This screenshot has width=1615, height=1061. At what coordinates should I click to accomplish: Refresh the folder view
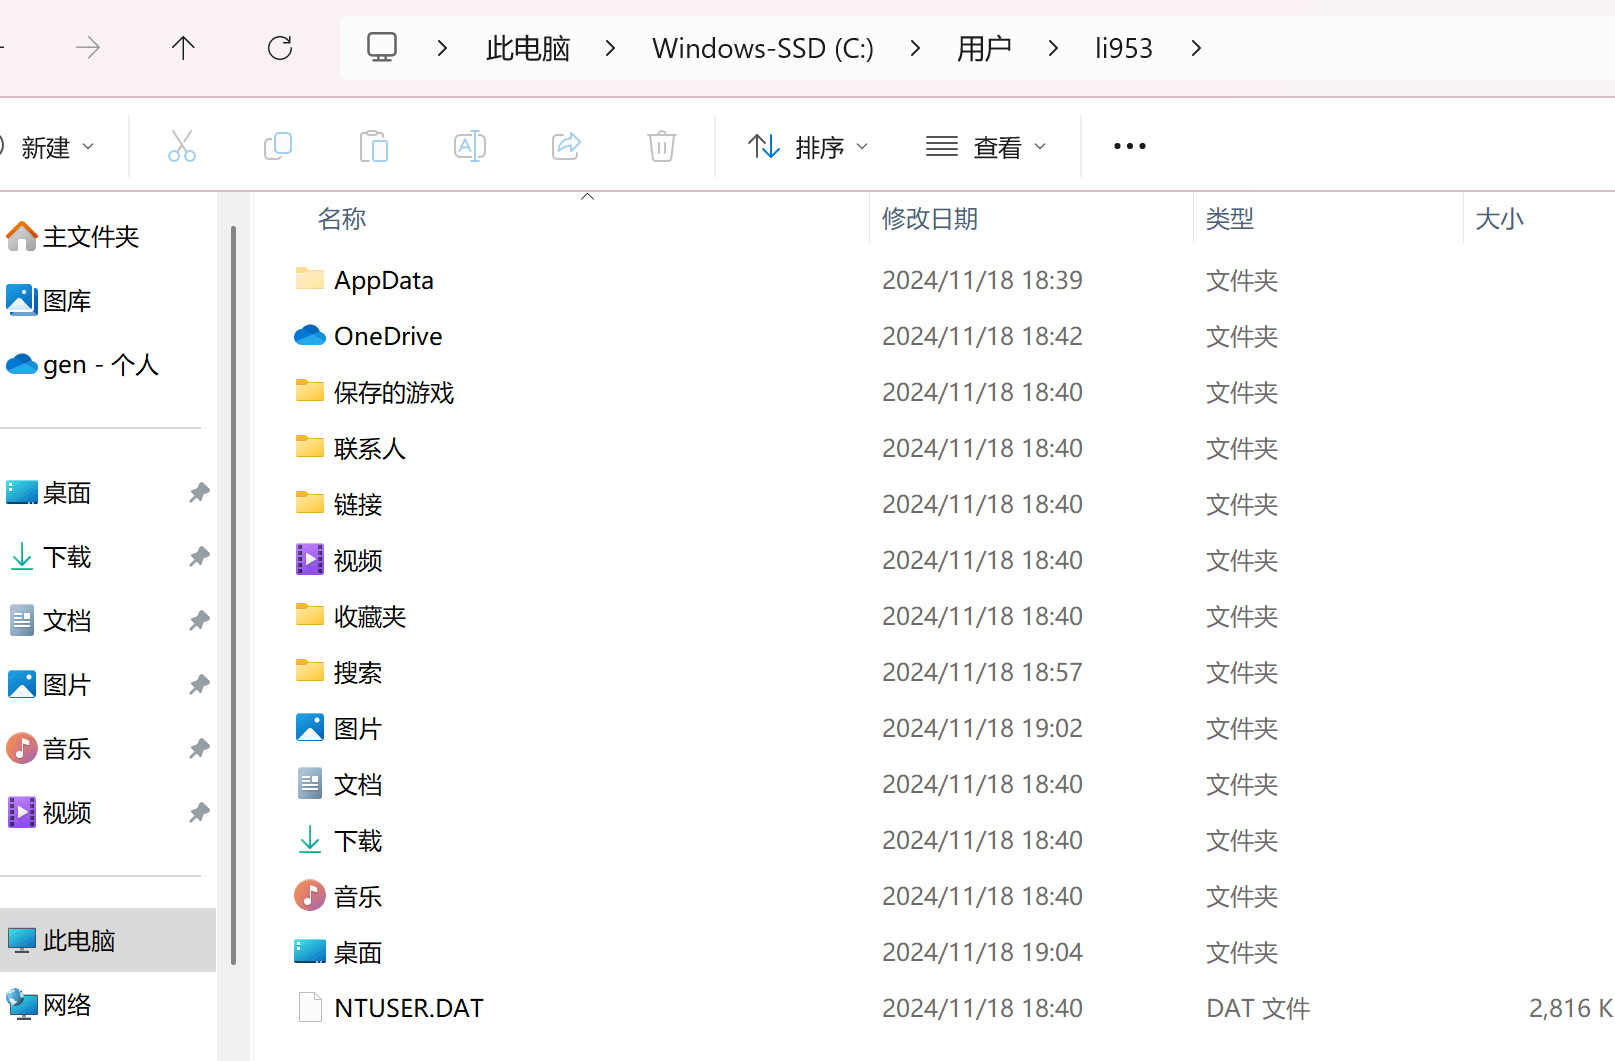click(x=279, y=47)
